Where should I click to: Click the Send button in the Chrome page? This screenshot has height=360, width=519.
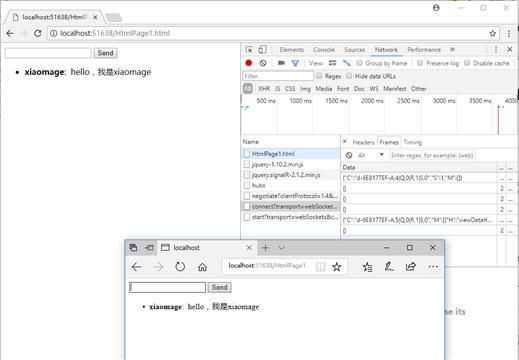[105, 53]
